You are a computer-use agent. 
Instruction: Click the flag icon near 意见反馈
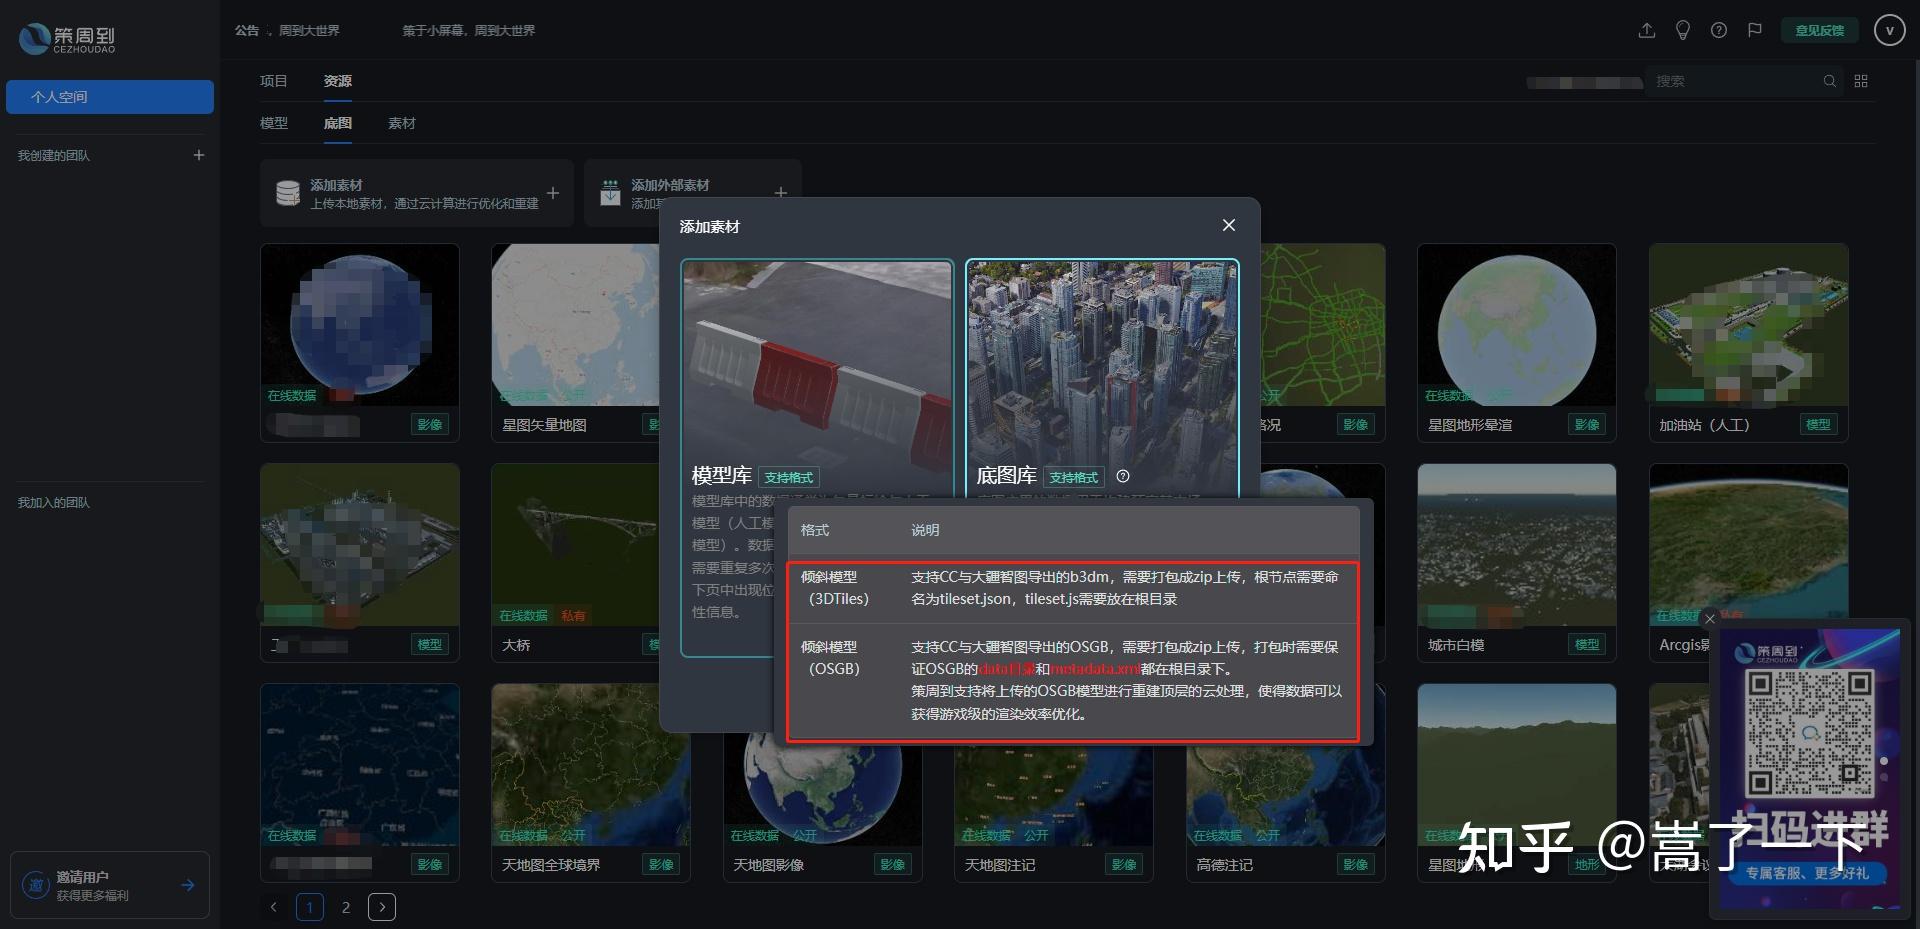pyautogui.click(x=1754, y=30)
